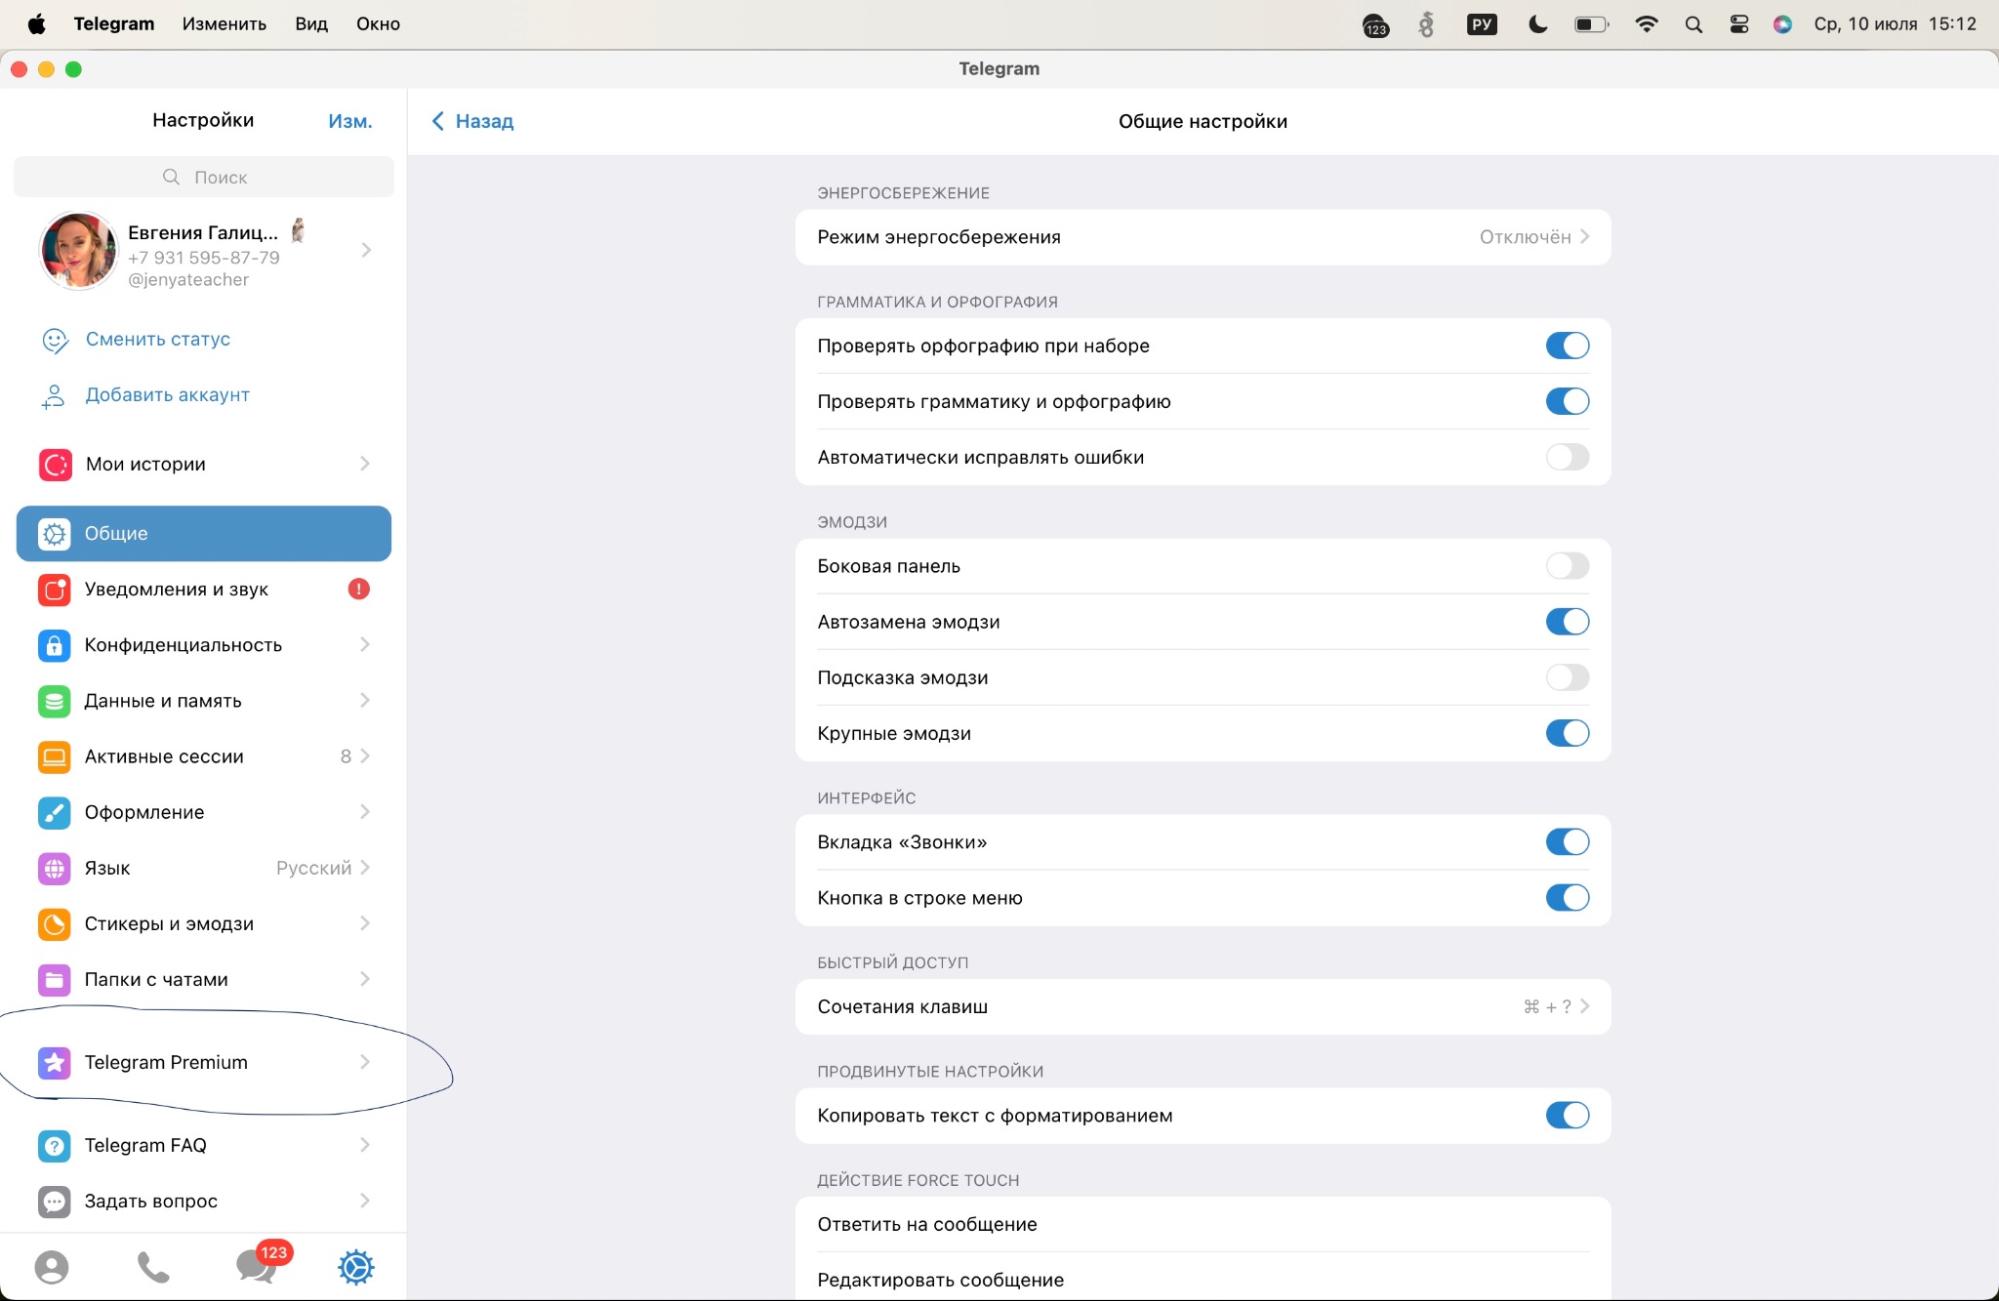The image size is (1999, 1301).
Task: Expand the Telegram Premium chevron
Action: (365, 1062)
